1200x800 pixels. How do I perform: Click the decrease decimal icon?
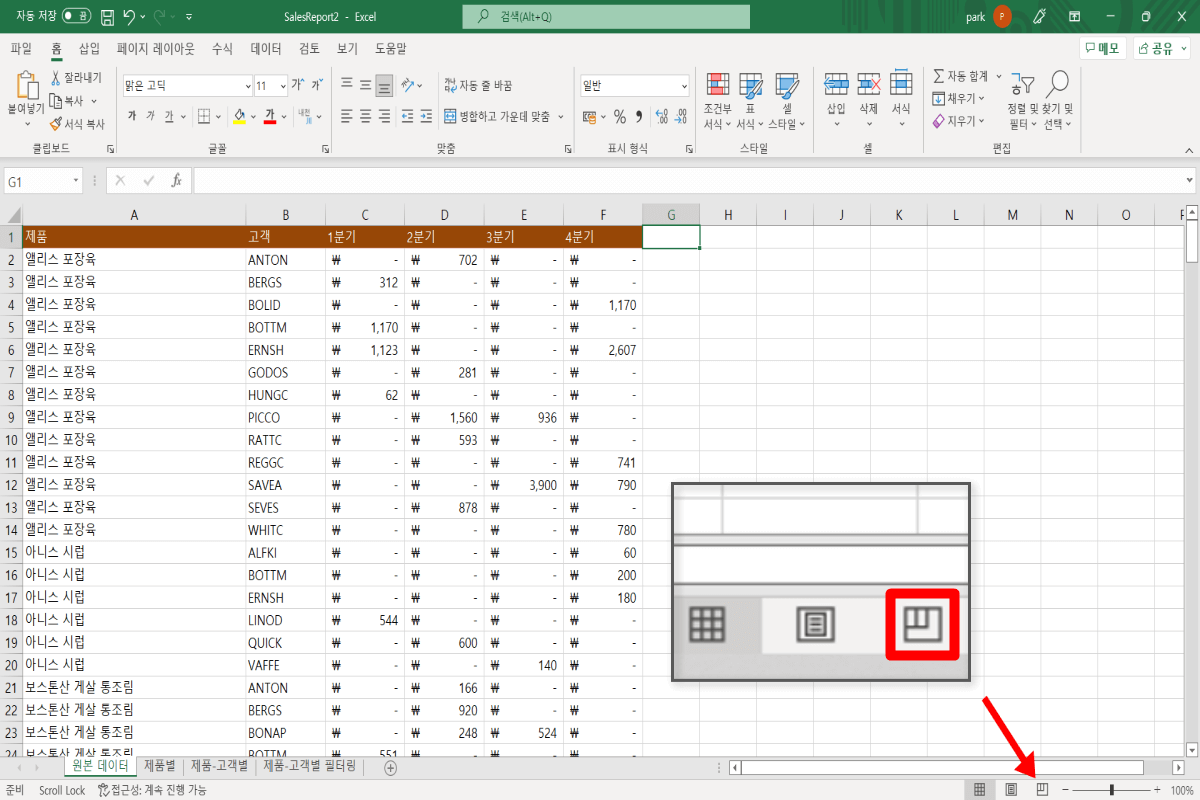[x=679, y=117]
